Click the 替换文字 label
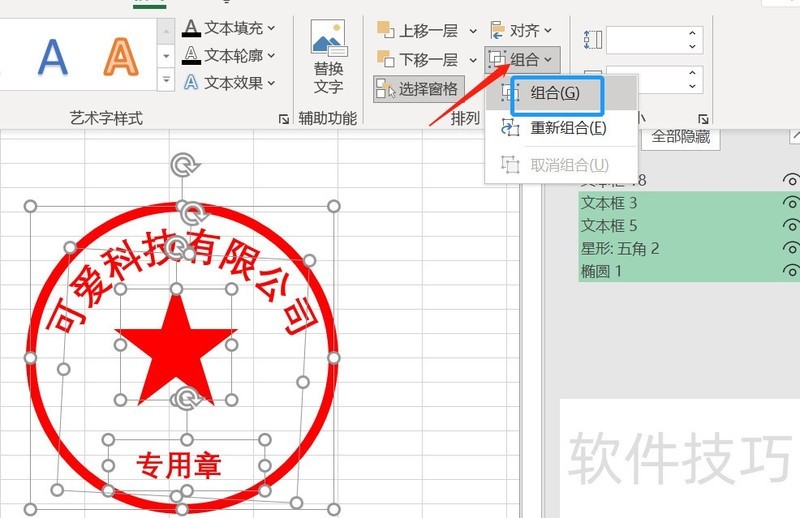Image resolution: width=800 pixels, height=518 pixels. 329,78
